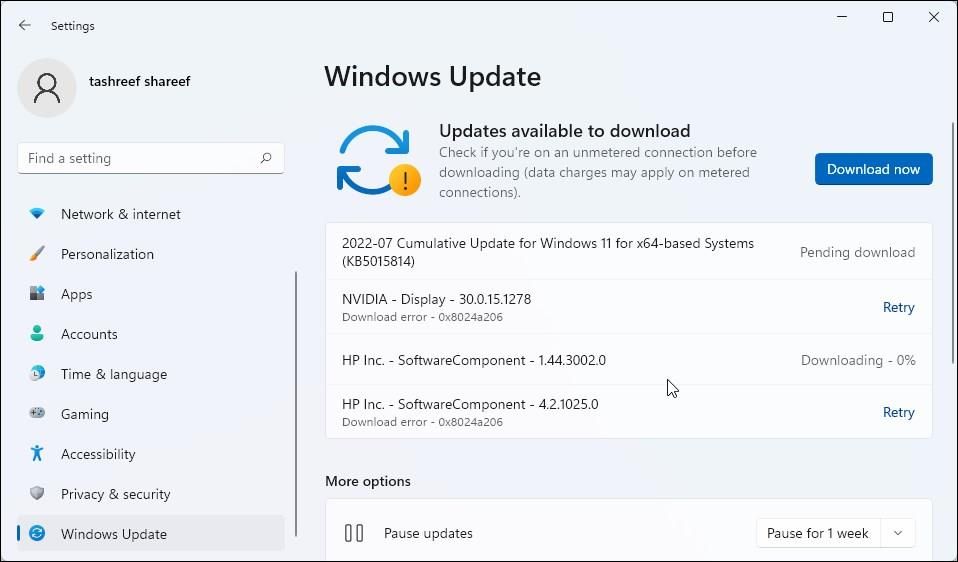Image resolution: width=958 pixels, height=562 pixels.
Task: Click the Windows Update page title
Action: pyautogui.click(x=433, y=76)
